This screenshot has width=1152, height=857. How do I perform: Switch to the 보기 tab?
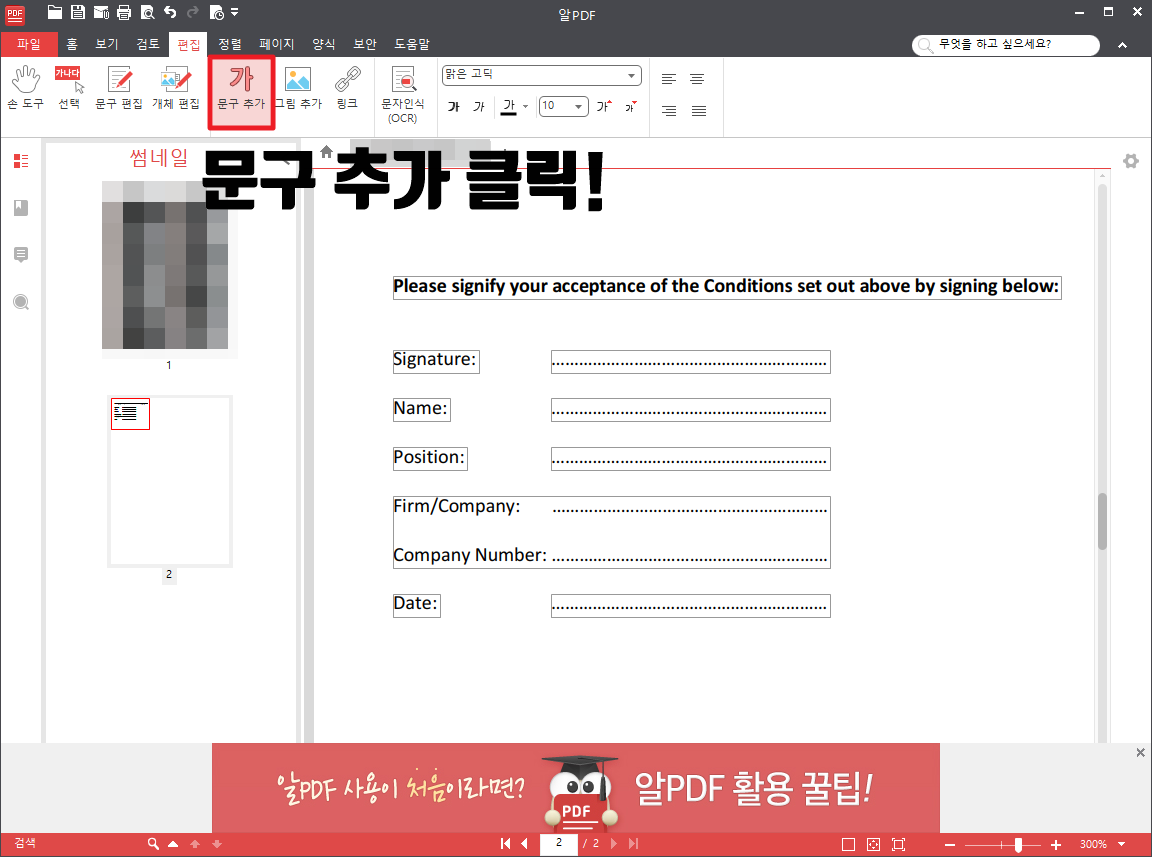(107, 44)
